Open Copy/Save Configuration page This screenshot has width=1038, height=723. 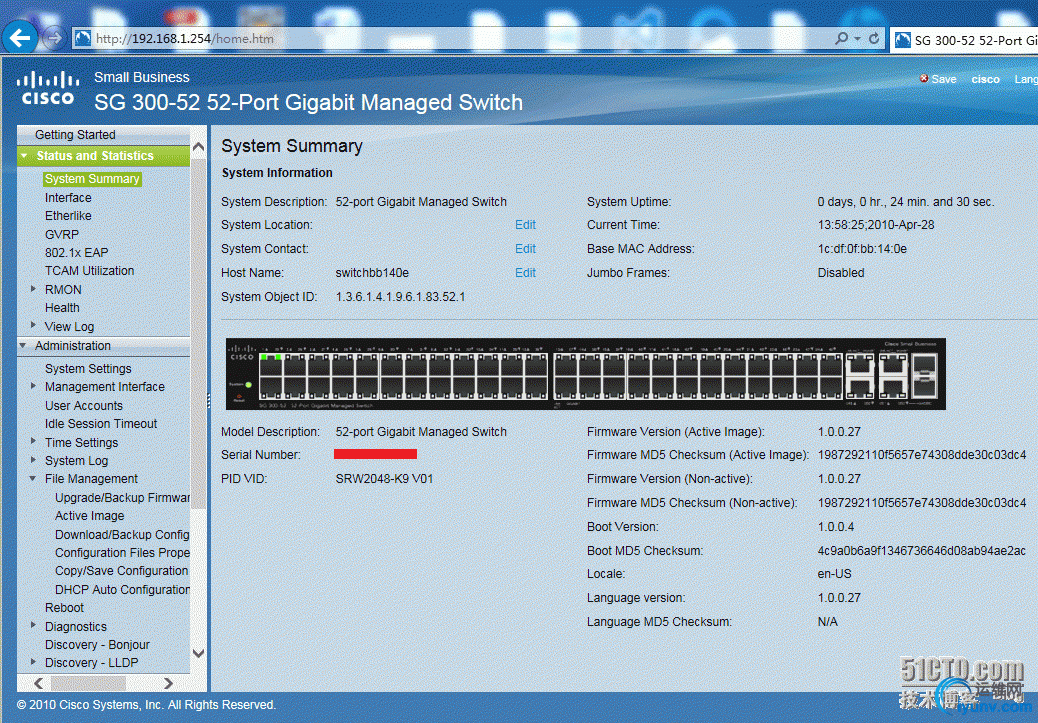point(122,571)
